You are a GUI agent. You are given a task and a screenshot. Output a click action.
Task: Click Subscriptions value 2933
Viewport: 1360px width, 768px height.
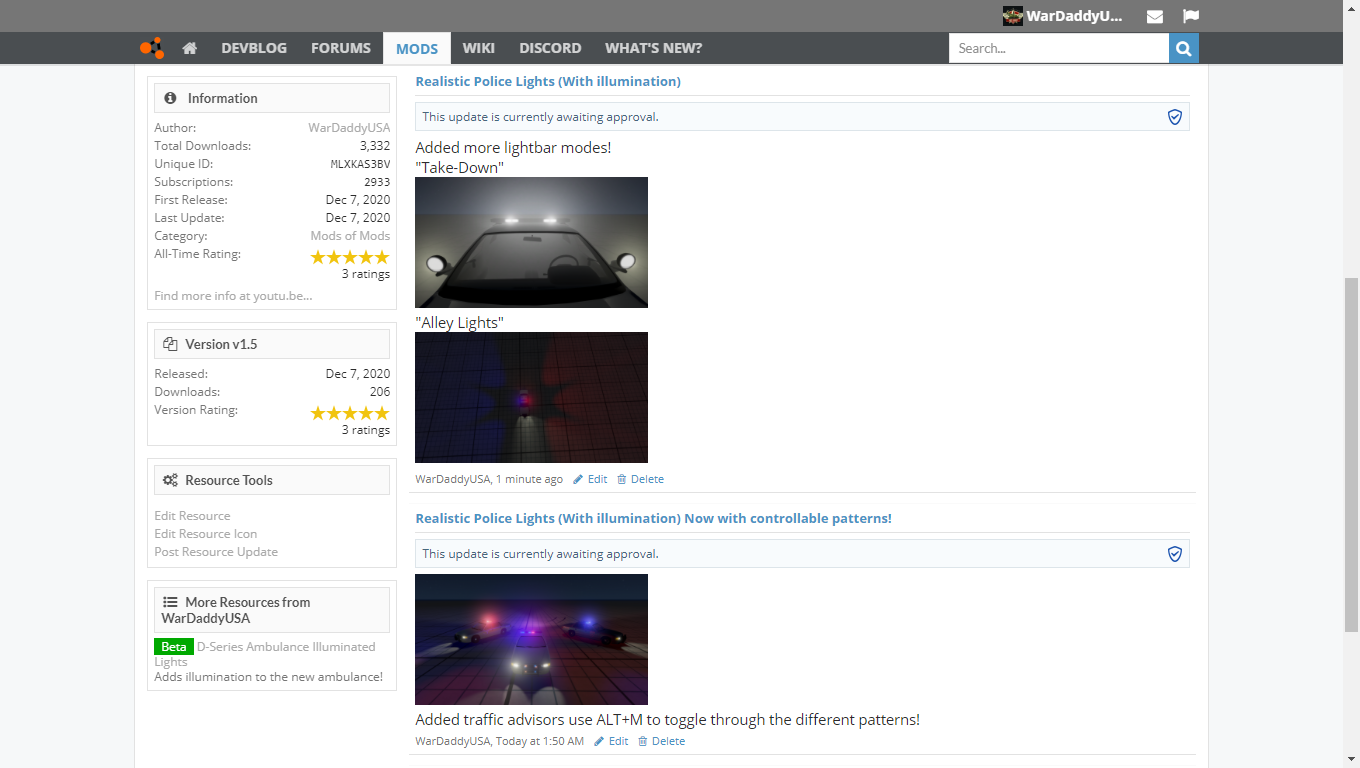(377, 182)
